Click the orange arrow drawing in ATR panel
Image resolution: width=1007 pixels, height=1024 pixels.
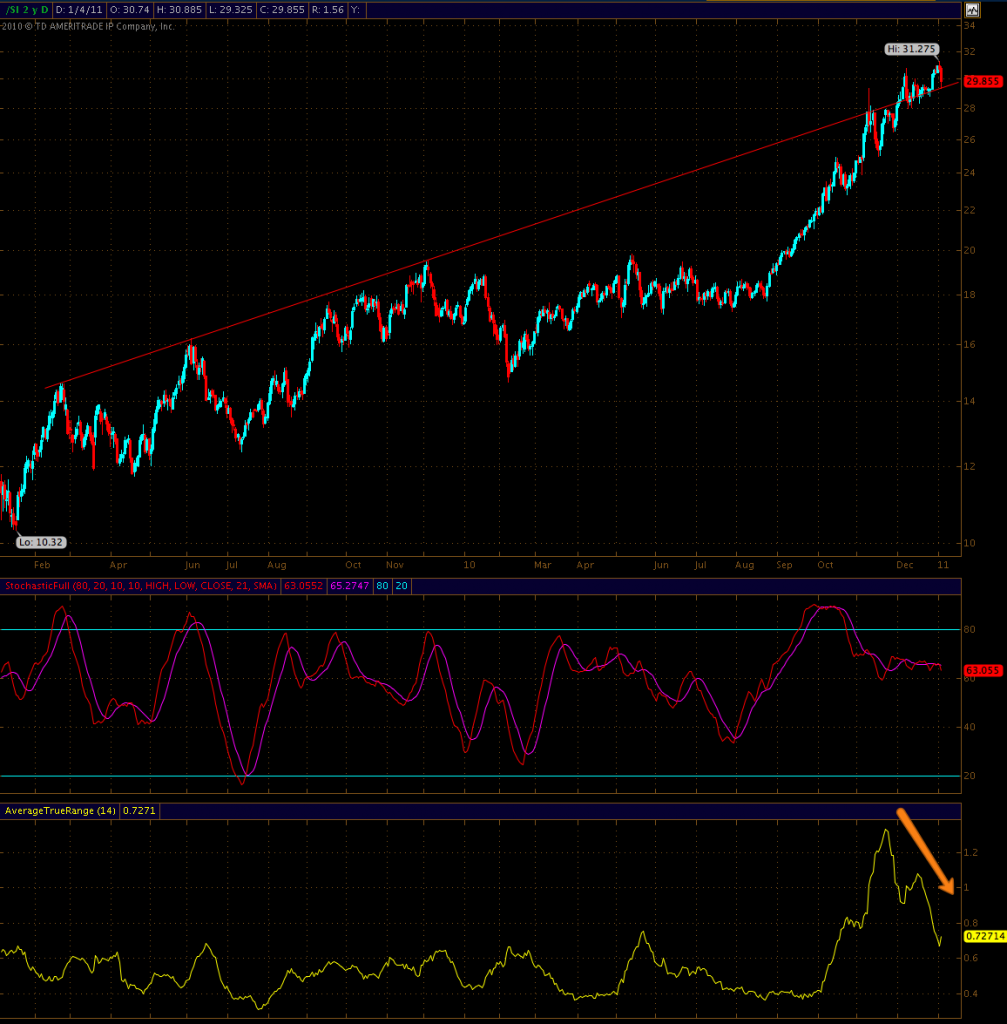[923, 850]
